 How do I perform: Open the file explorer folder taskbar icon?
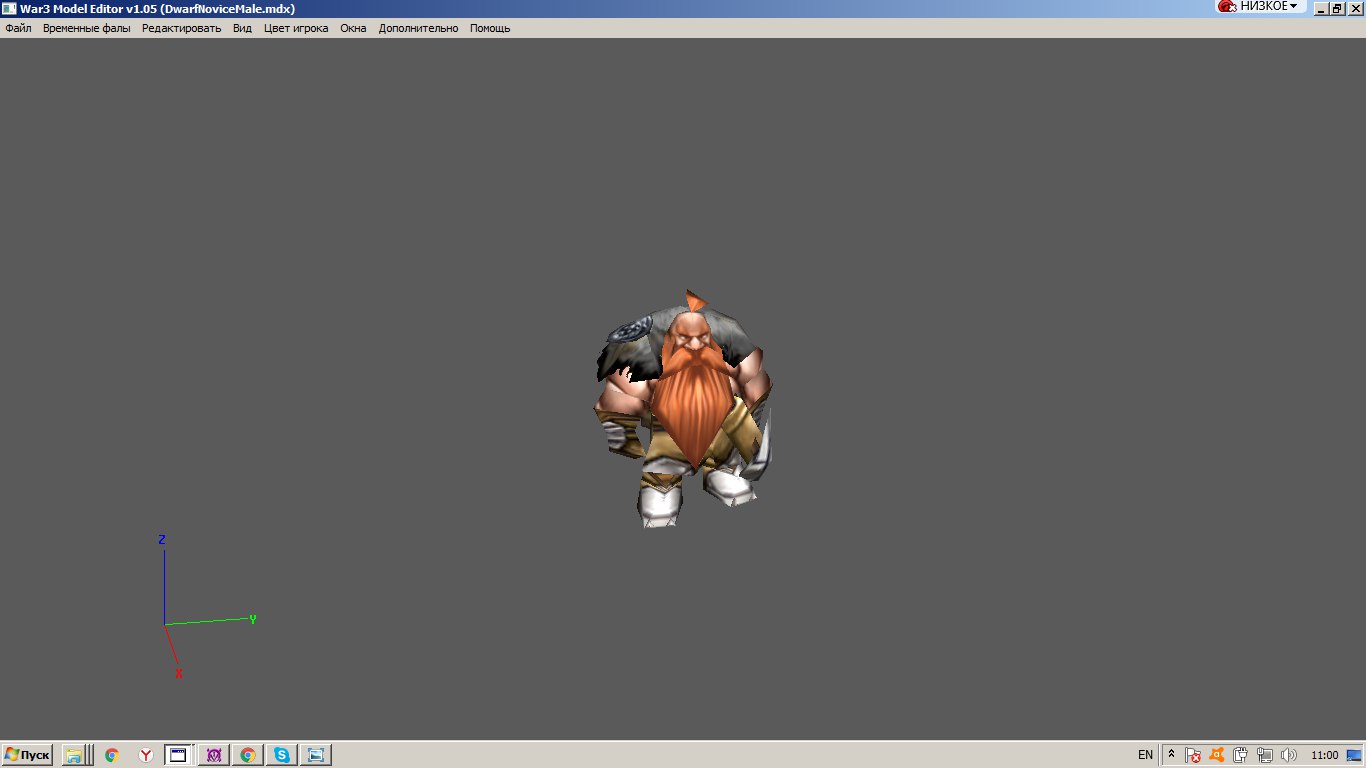(x=74, y=755)
